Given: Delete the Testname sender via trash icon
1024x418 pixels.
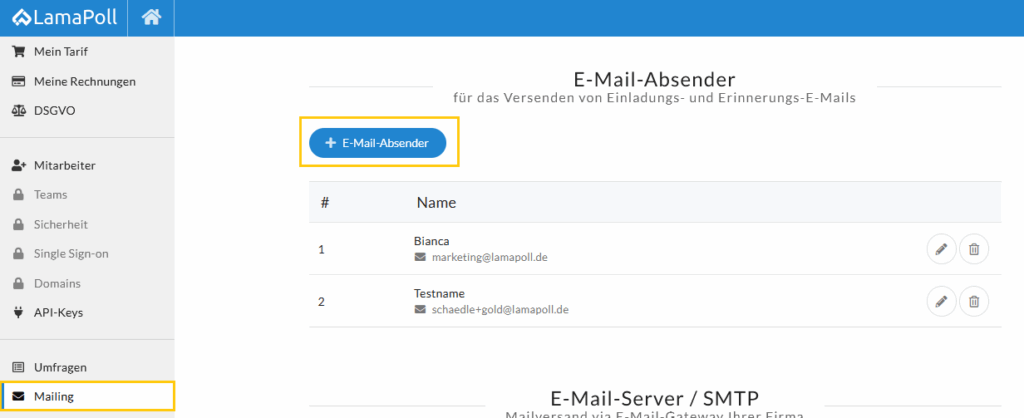Looking at the screenshot, I should [x=974, y=301].
